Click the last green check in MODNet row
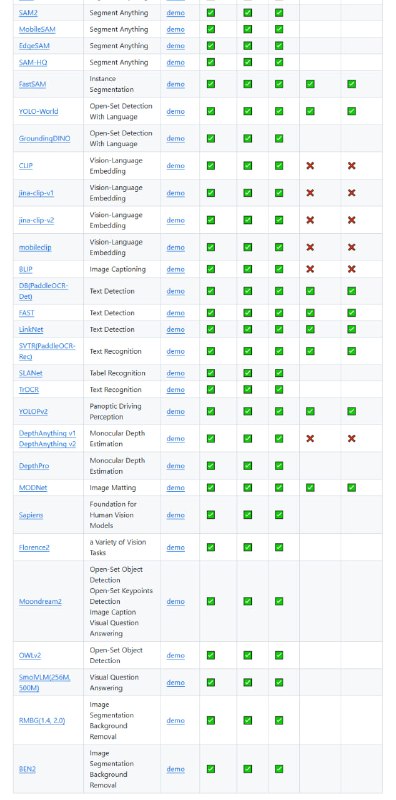This screenshot has height=800, width=396. [x=351, y=488]
